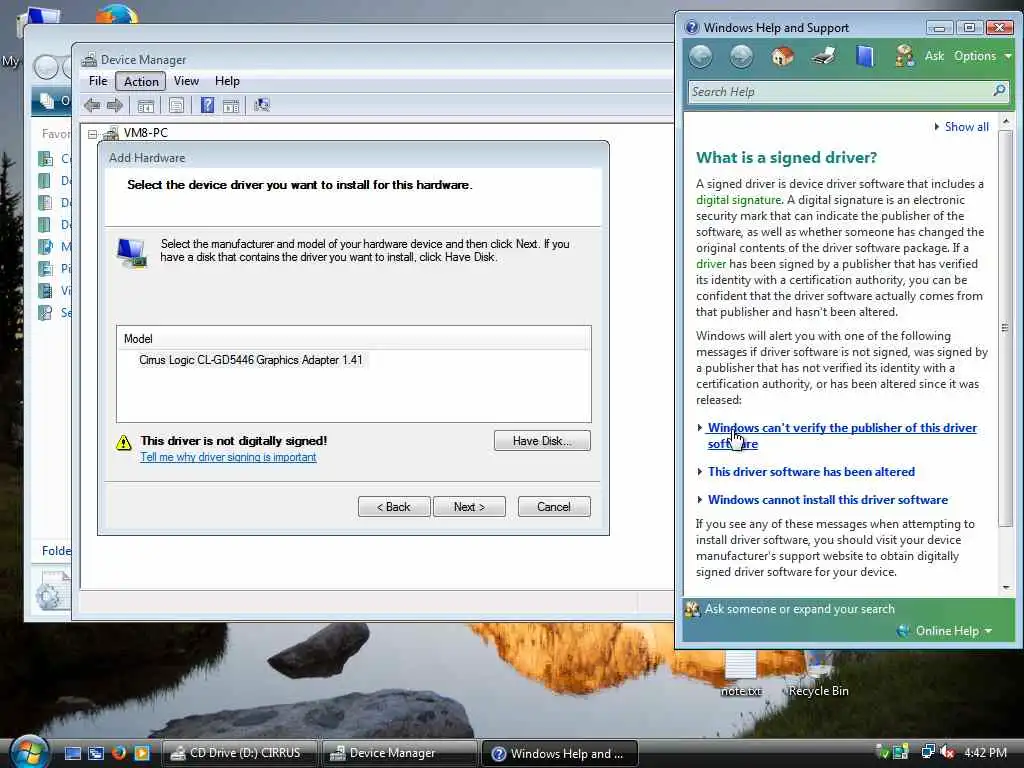This screenshot has width=1024, height=768.
Task: Select Cirrus Logic CL-GD5446 Graphics Adapter 1.41
Action: (251, 360)
